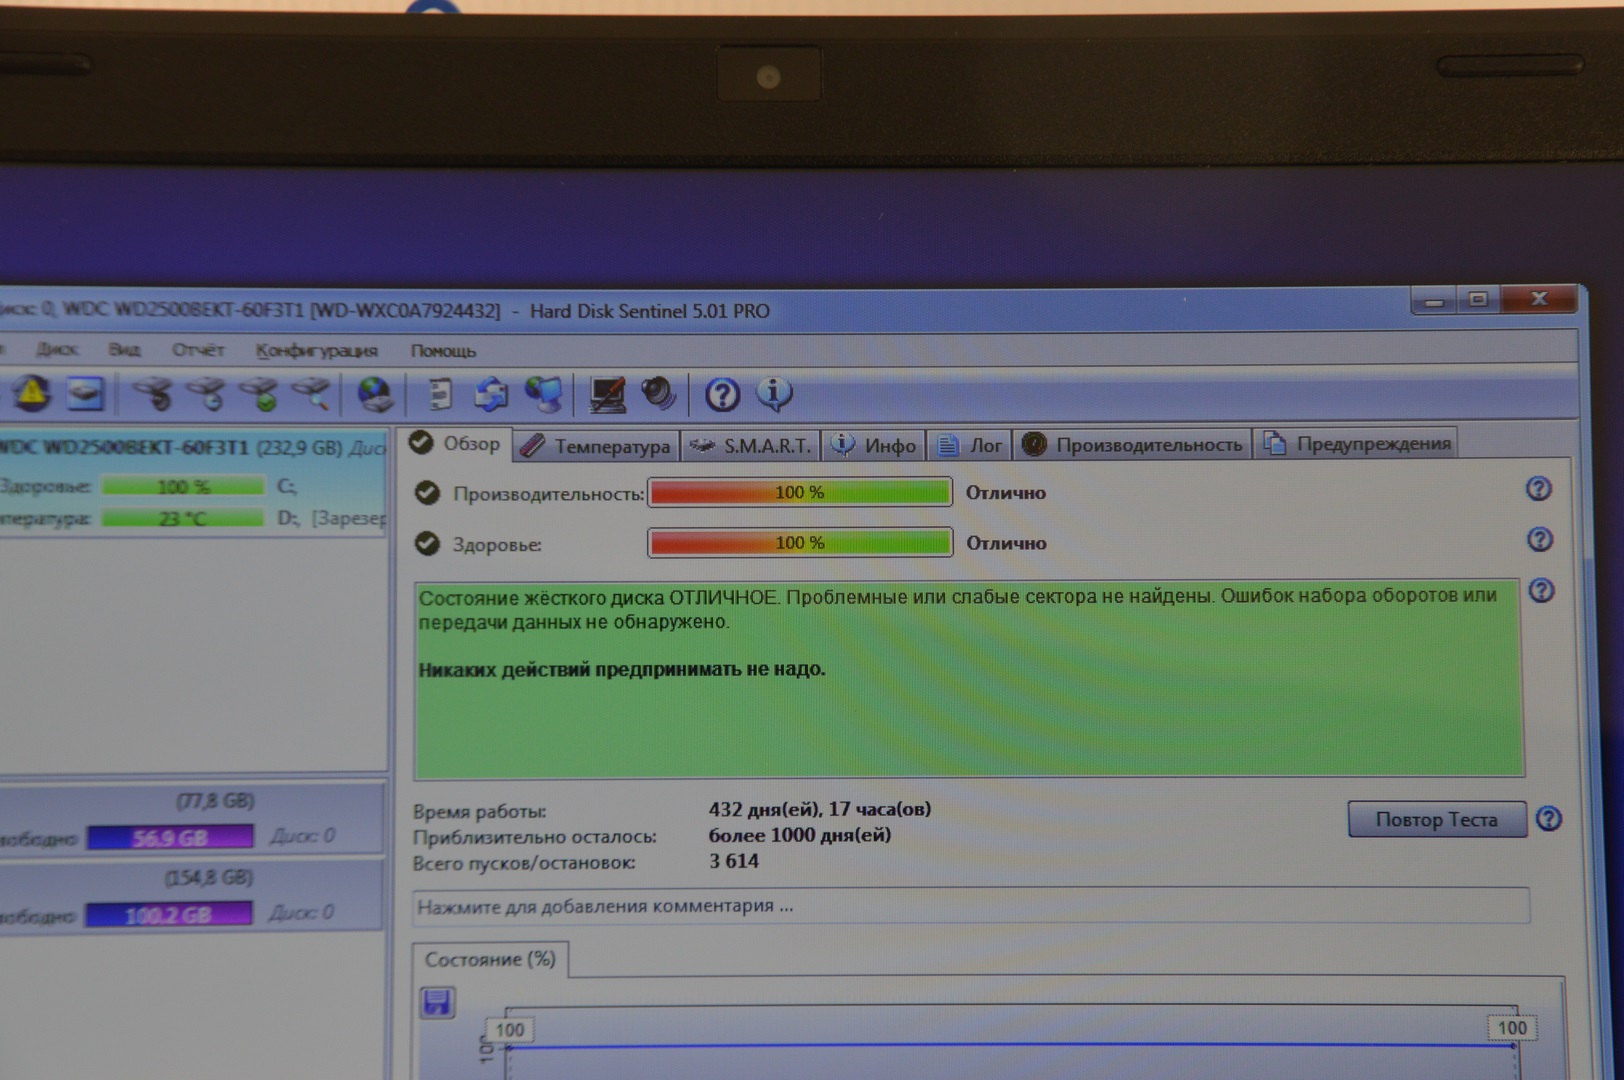Open the Вид menu
Viewport: 1624px width, 1080px height.
[124, 349]
